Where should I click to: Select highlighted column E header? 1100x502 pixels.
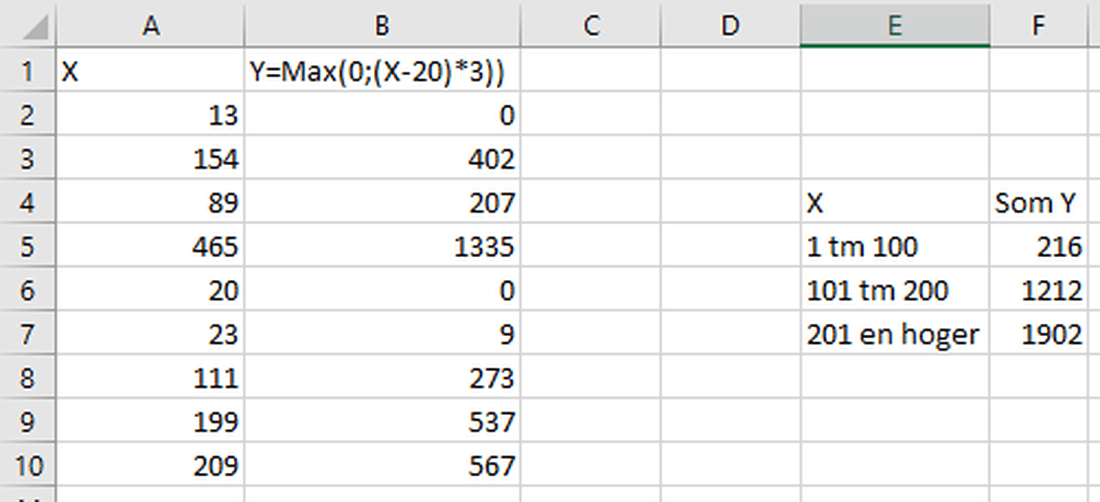(894, 26)
